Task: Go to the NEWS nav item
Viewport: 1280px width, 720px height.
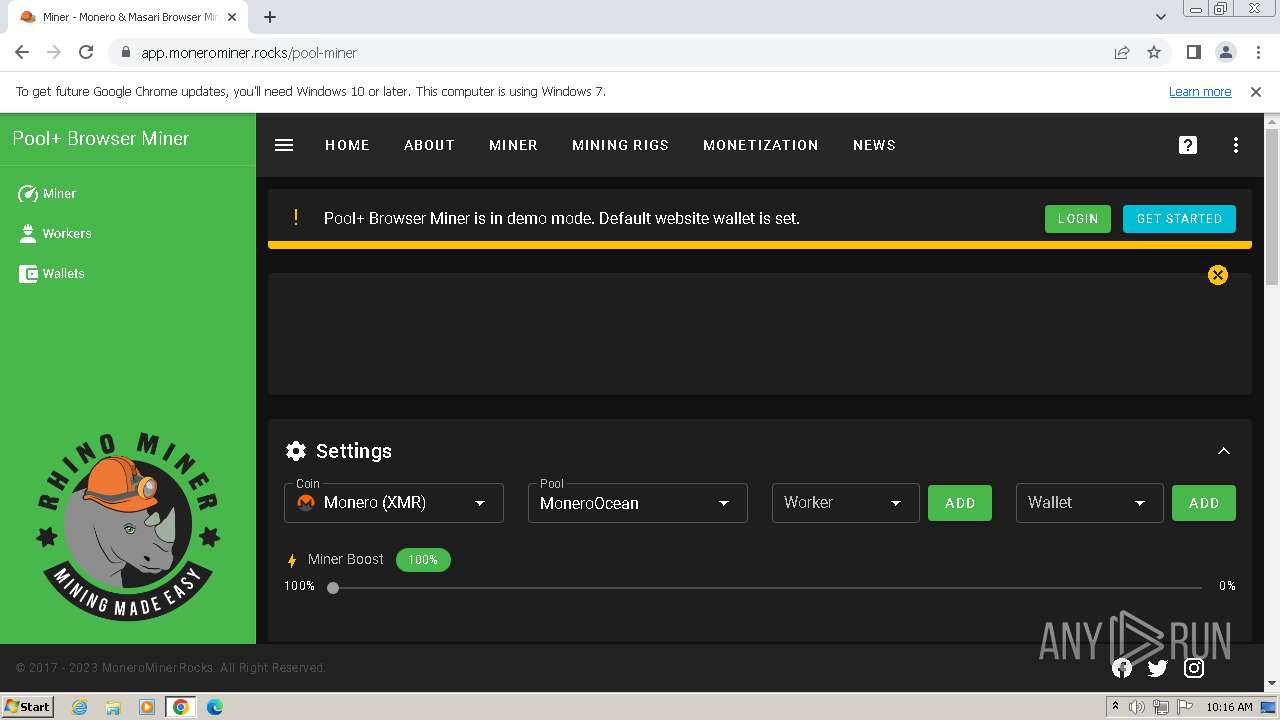Action: (x=874, y=145)
